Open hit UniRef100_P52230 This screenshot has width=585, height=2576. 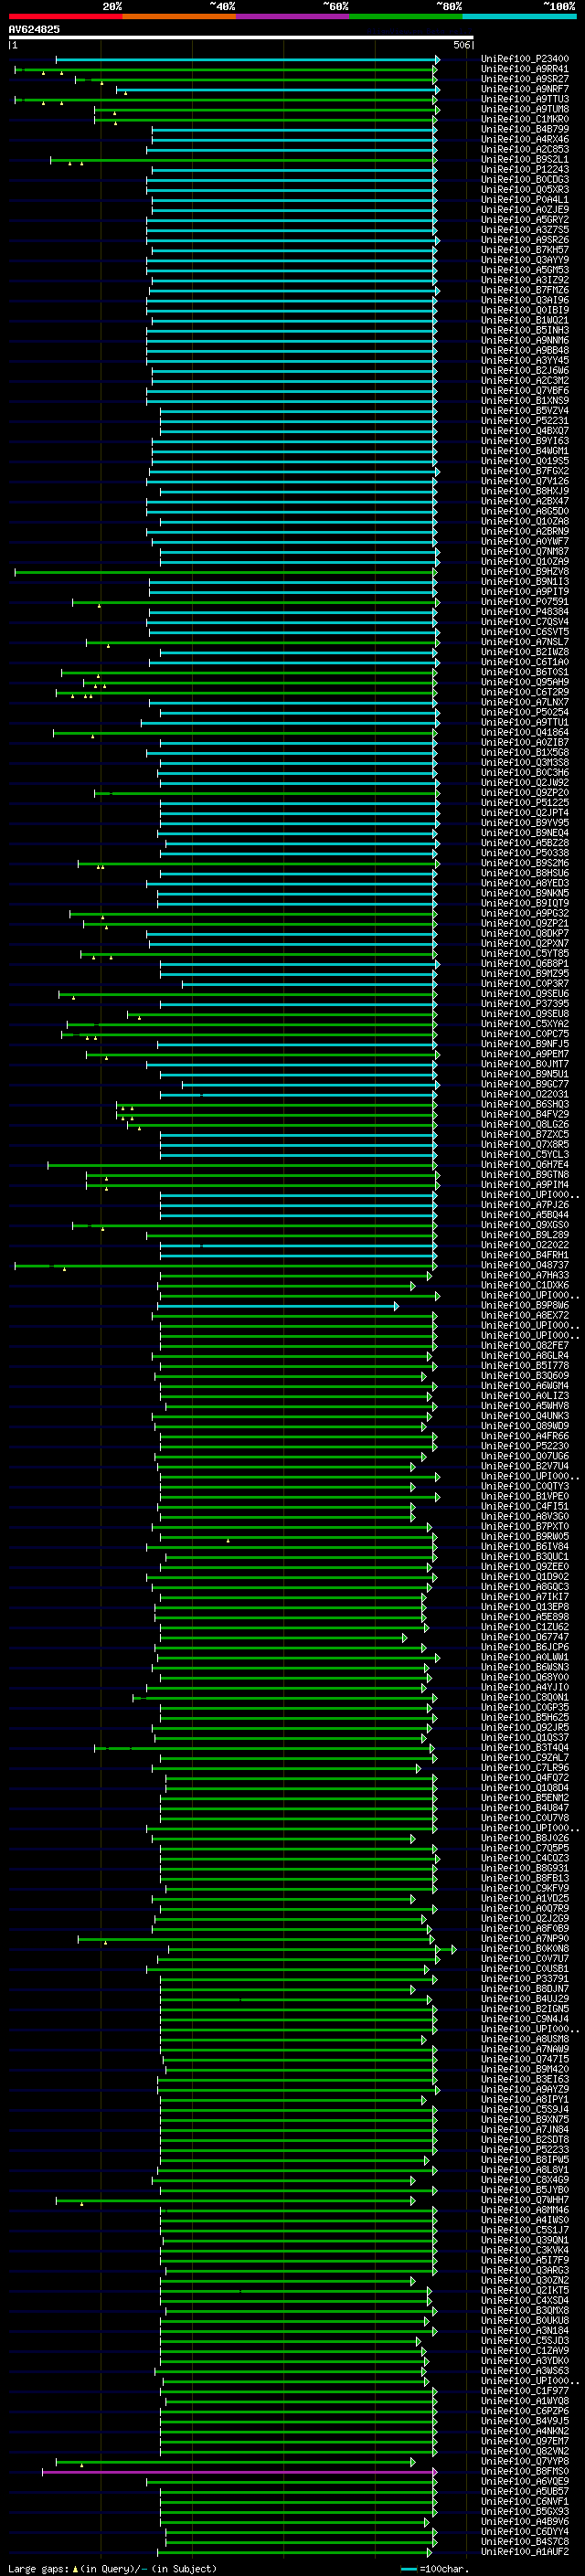[525, 1446]
